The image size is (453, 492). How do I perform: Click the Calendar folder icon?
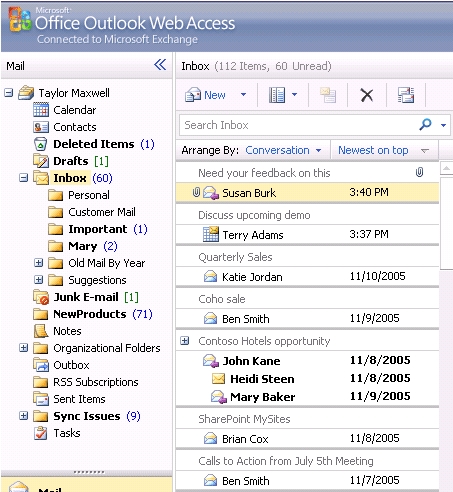point(41,110)
